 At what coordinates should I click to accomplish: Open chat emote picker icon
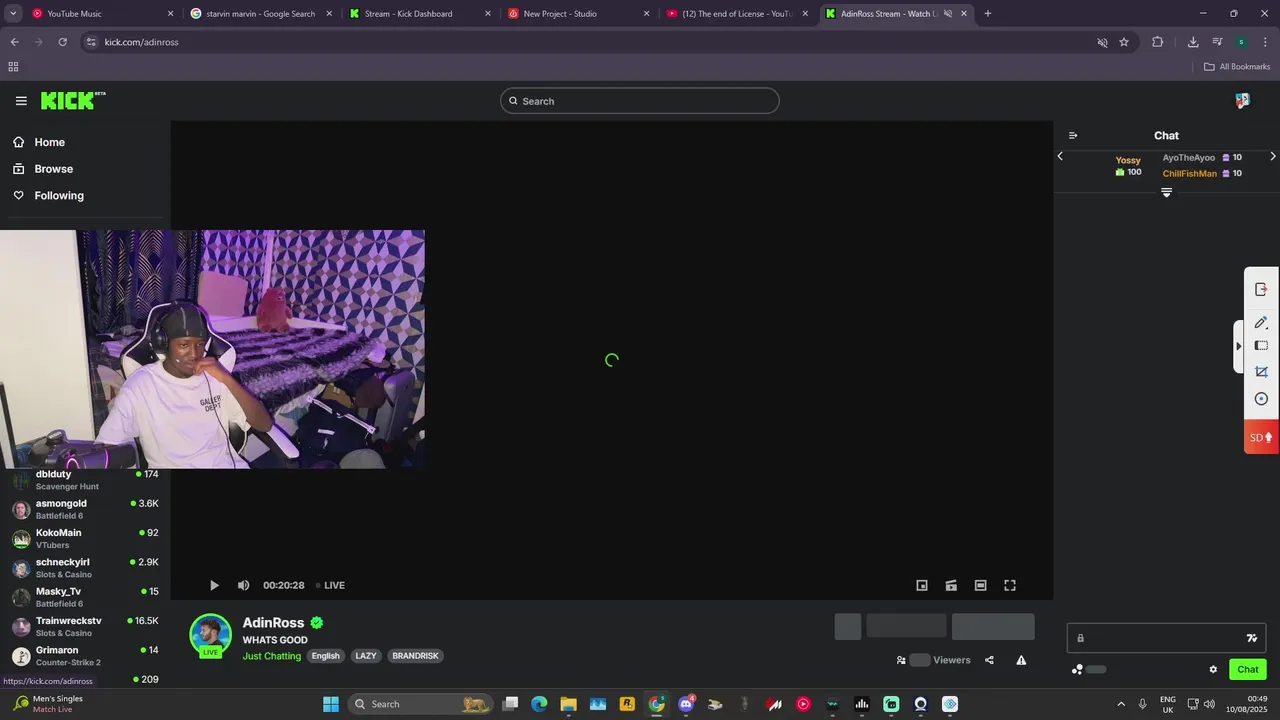[1251, 638]
